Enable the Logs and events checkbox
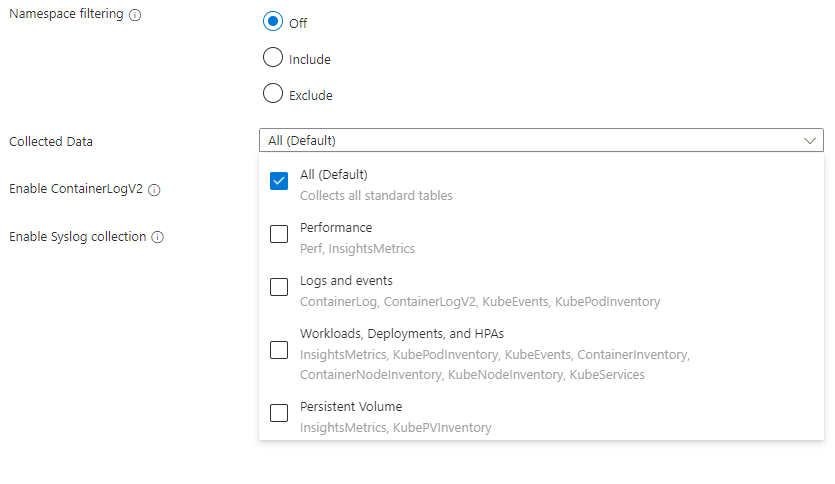 coord(279,287)
